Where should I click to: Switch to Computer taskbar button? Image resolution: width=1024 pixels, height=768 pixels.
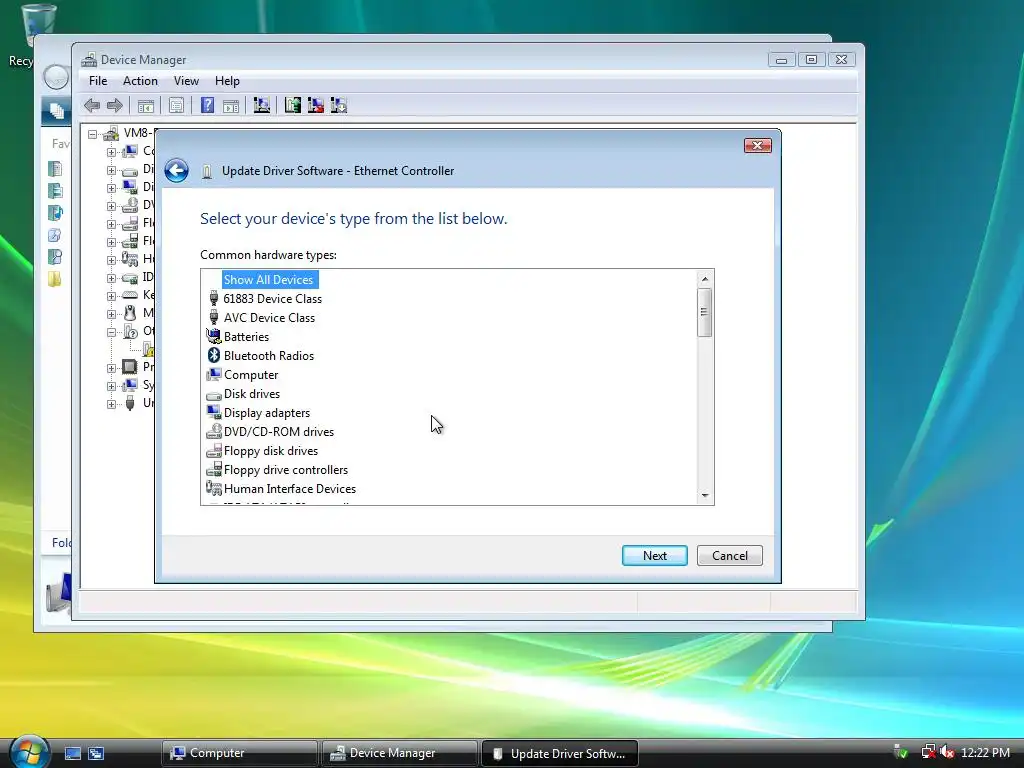pos(240,753)
